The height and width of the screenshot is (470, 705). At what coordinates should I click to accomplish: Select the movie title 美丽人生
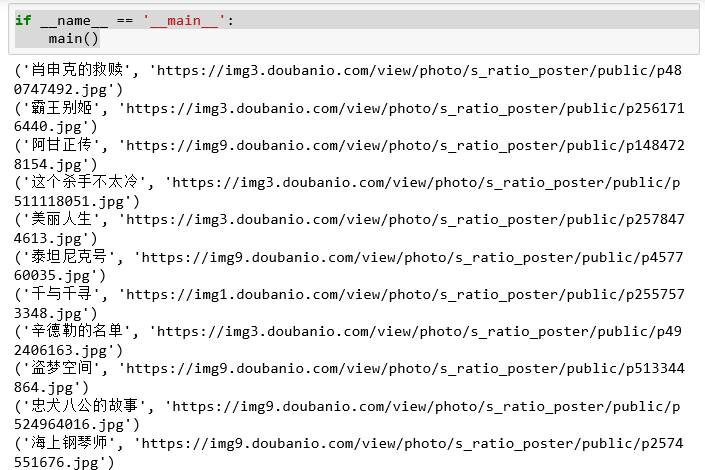[62, 219]
